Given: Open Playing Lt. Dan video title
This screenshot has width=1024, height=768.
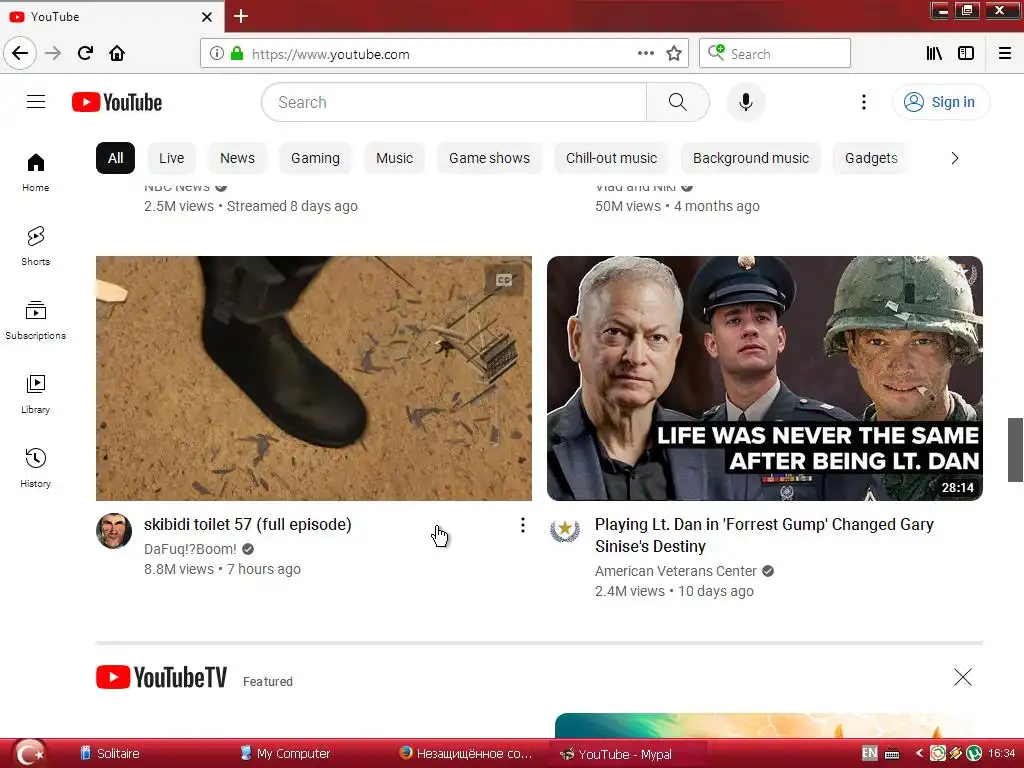Looking at the screenshot, I should pos(764,536).
